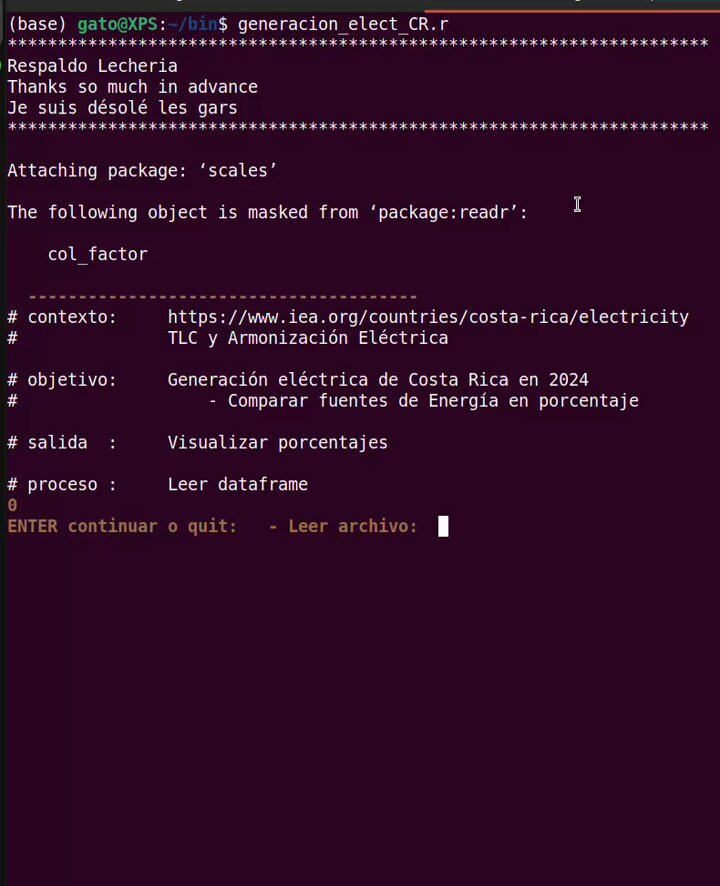The height and width of the screenshot is (886, 720).
Task: Click "Leer dataframe" process text
Action: (x=237, y=484)
